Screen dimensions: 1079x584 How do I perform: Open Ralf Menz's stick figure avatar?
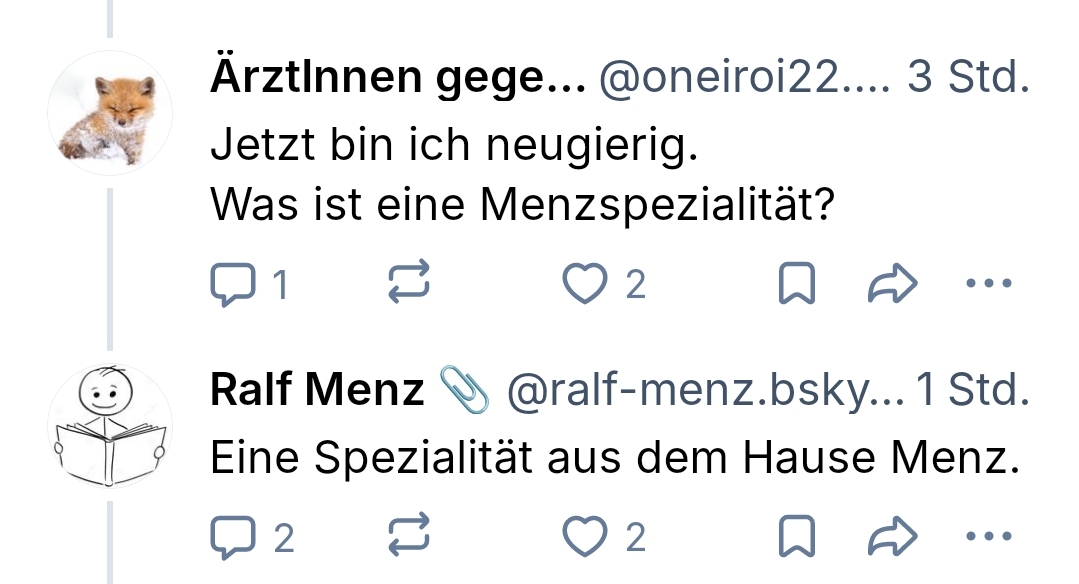point(110,428)
